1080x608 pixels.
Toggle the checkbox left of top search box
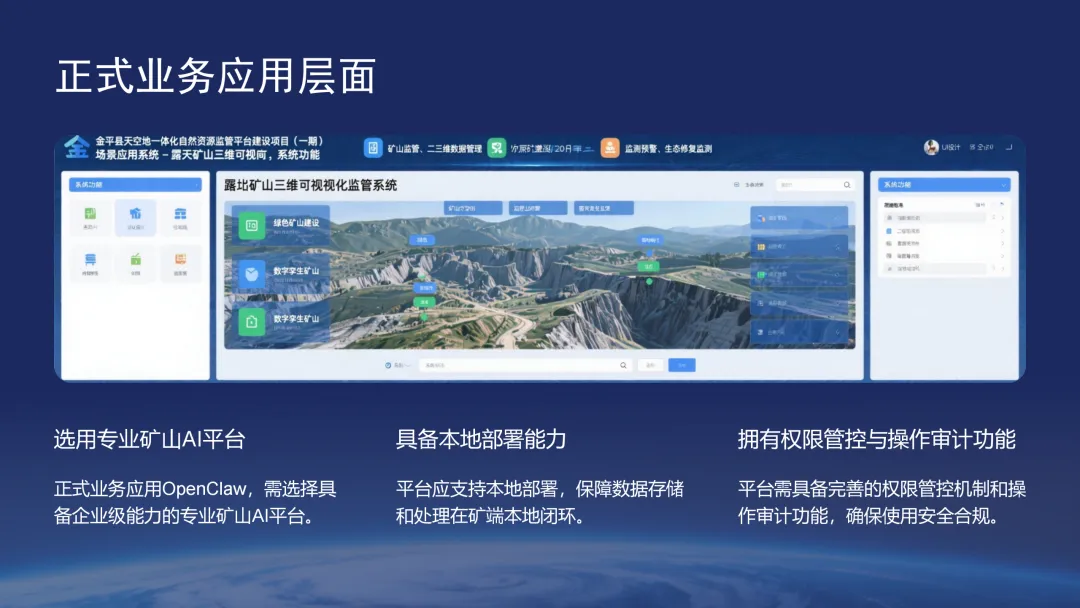coord(736,185)
